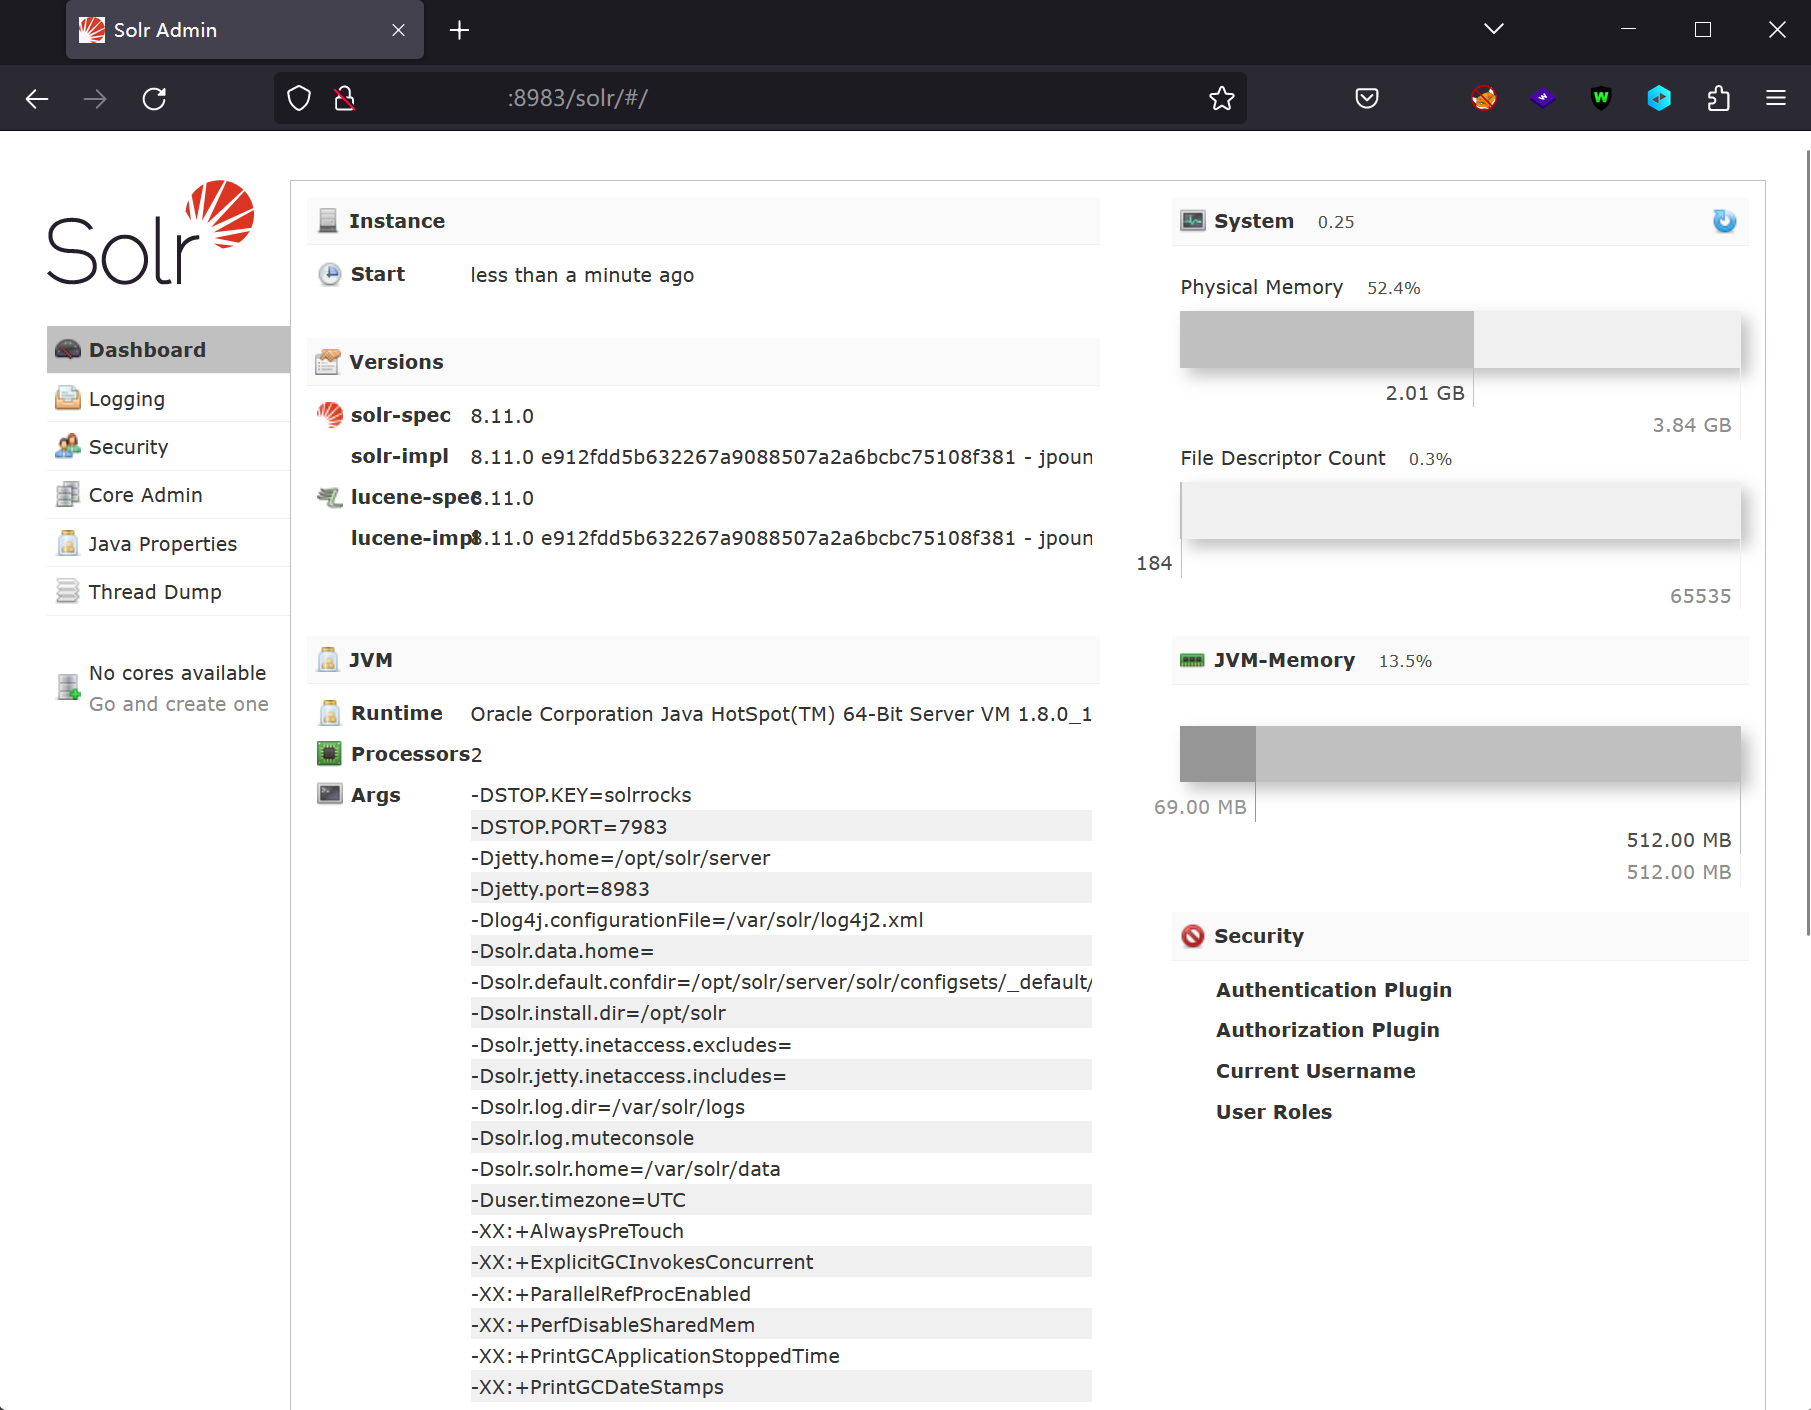Select the Solr Admin tab
Viewport: 1811px width, 1410px height.
point(245,30)
